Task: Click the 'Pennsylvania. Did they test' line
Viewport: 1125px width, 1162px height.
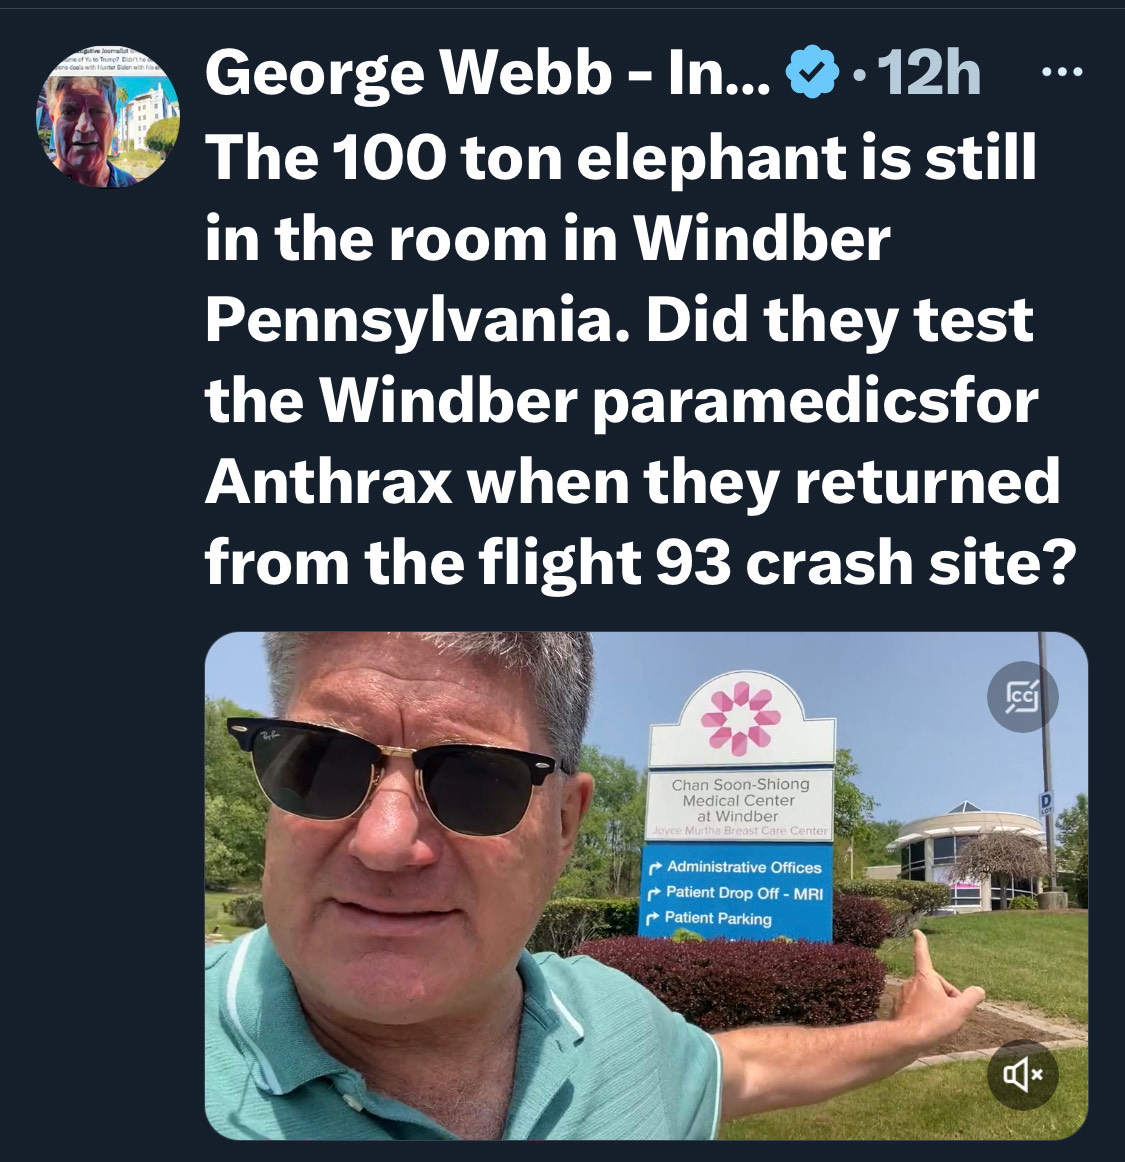Action: click(x=619, y=320)
